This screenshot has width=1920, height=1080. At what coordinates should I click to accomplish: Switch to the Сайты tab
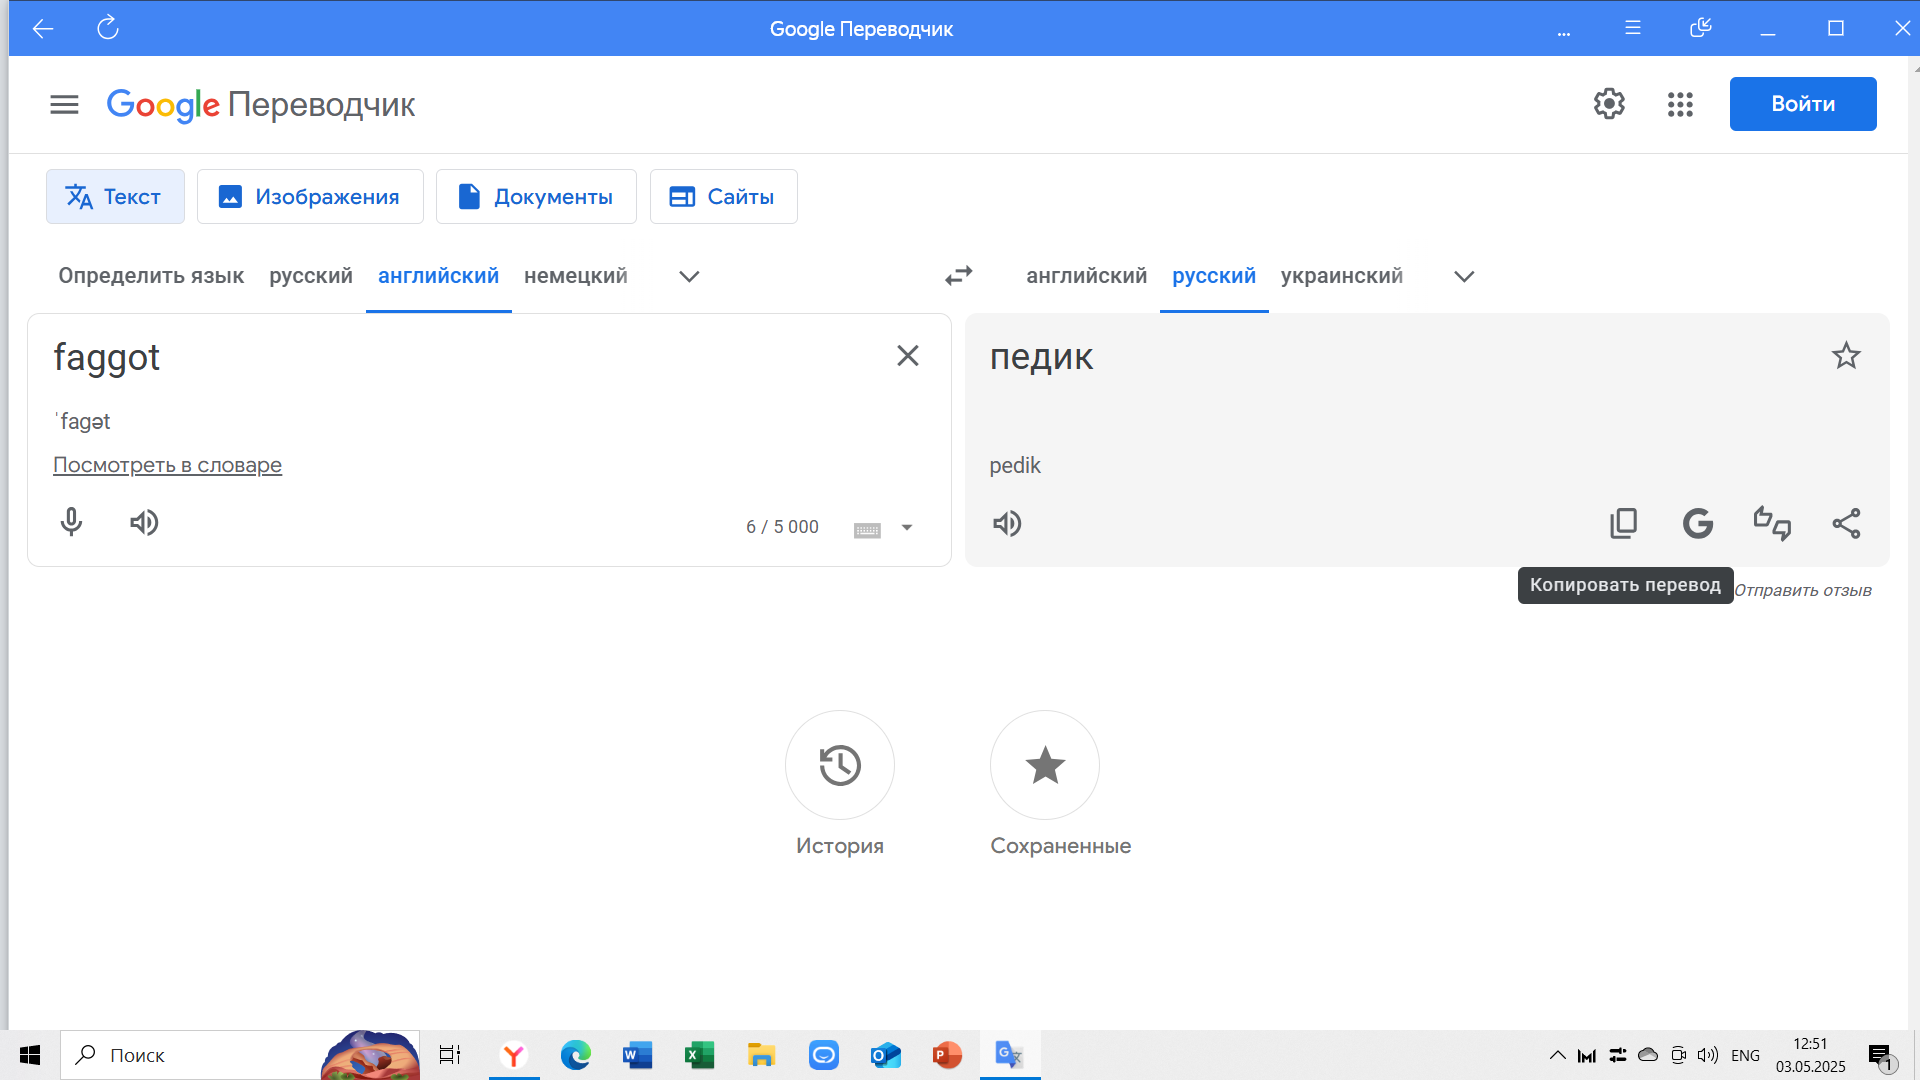[723, 196]
